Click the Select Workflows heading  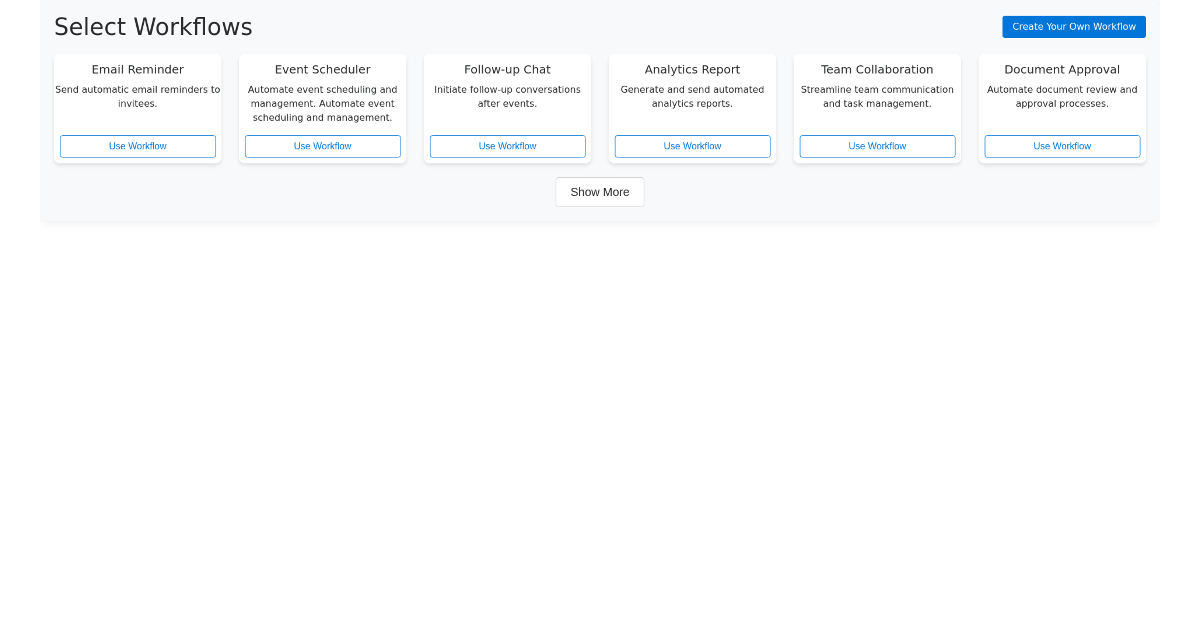tap(153, 26)
